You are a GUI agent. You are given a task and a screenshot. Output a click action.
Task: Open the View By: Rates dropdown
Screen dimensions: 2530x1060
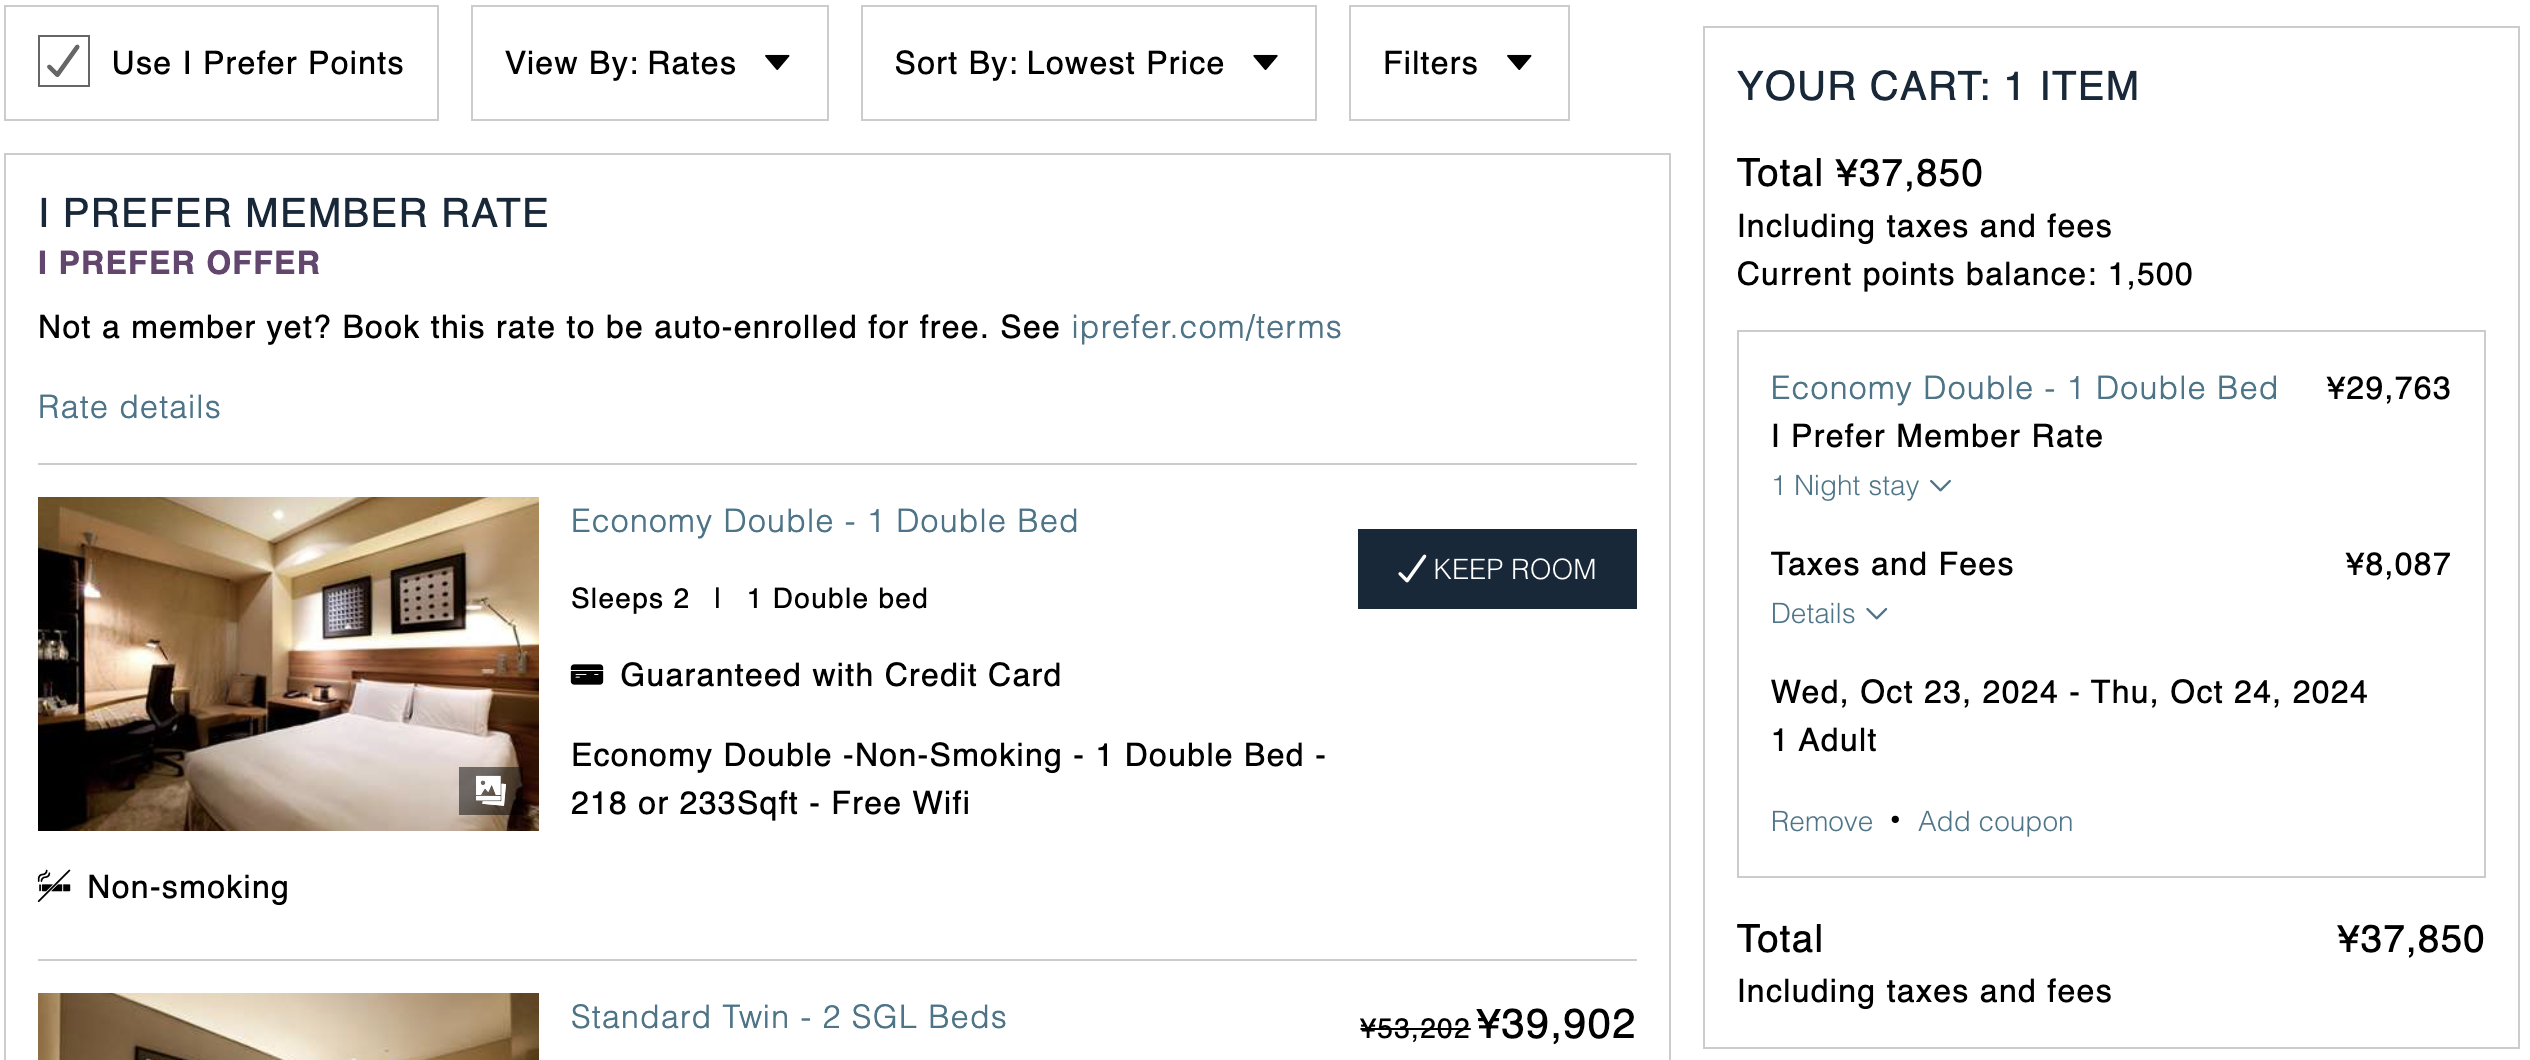click(650, 63)
